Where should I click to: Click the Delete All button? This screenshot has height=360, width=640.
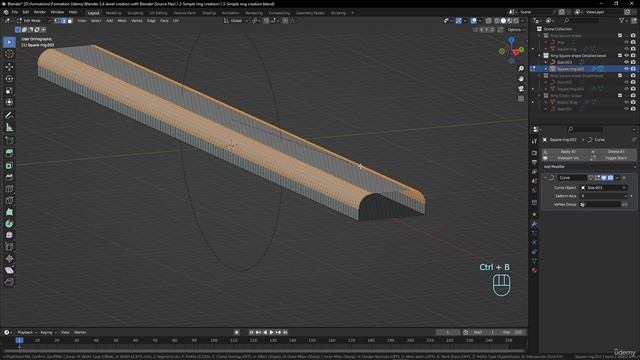click(613, 152)
